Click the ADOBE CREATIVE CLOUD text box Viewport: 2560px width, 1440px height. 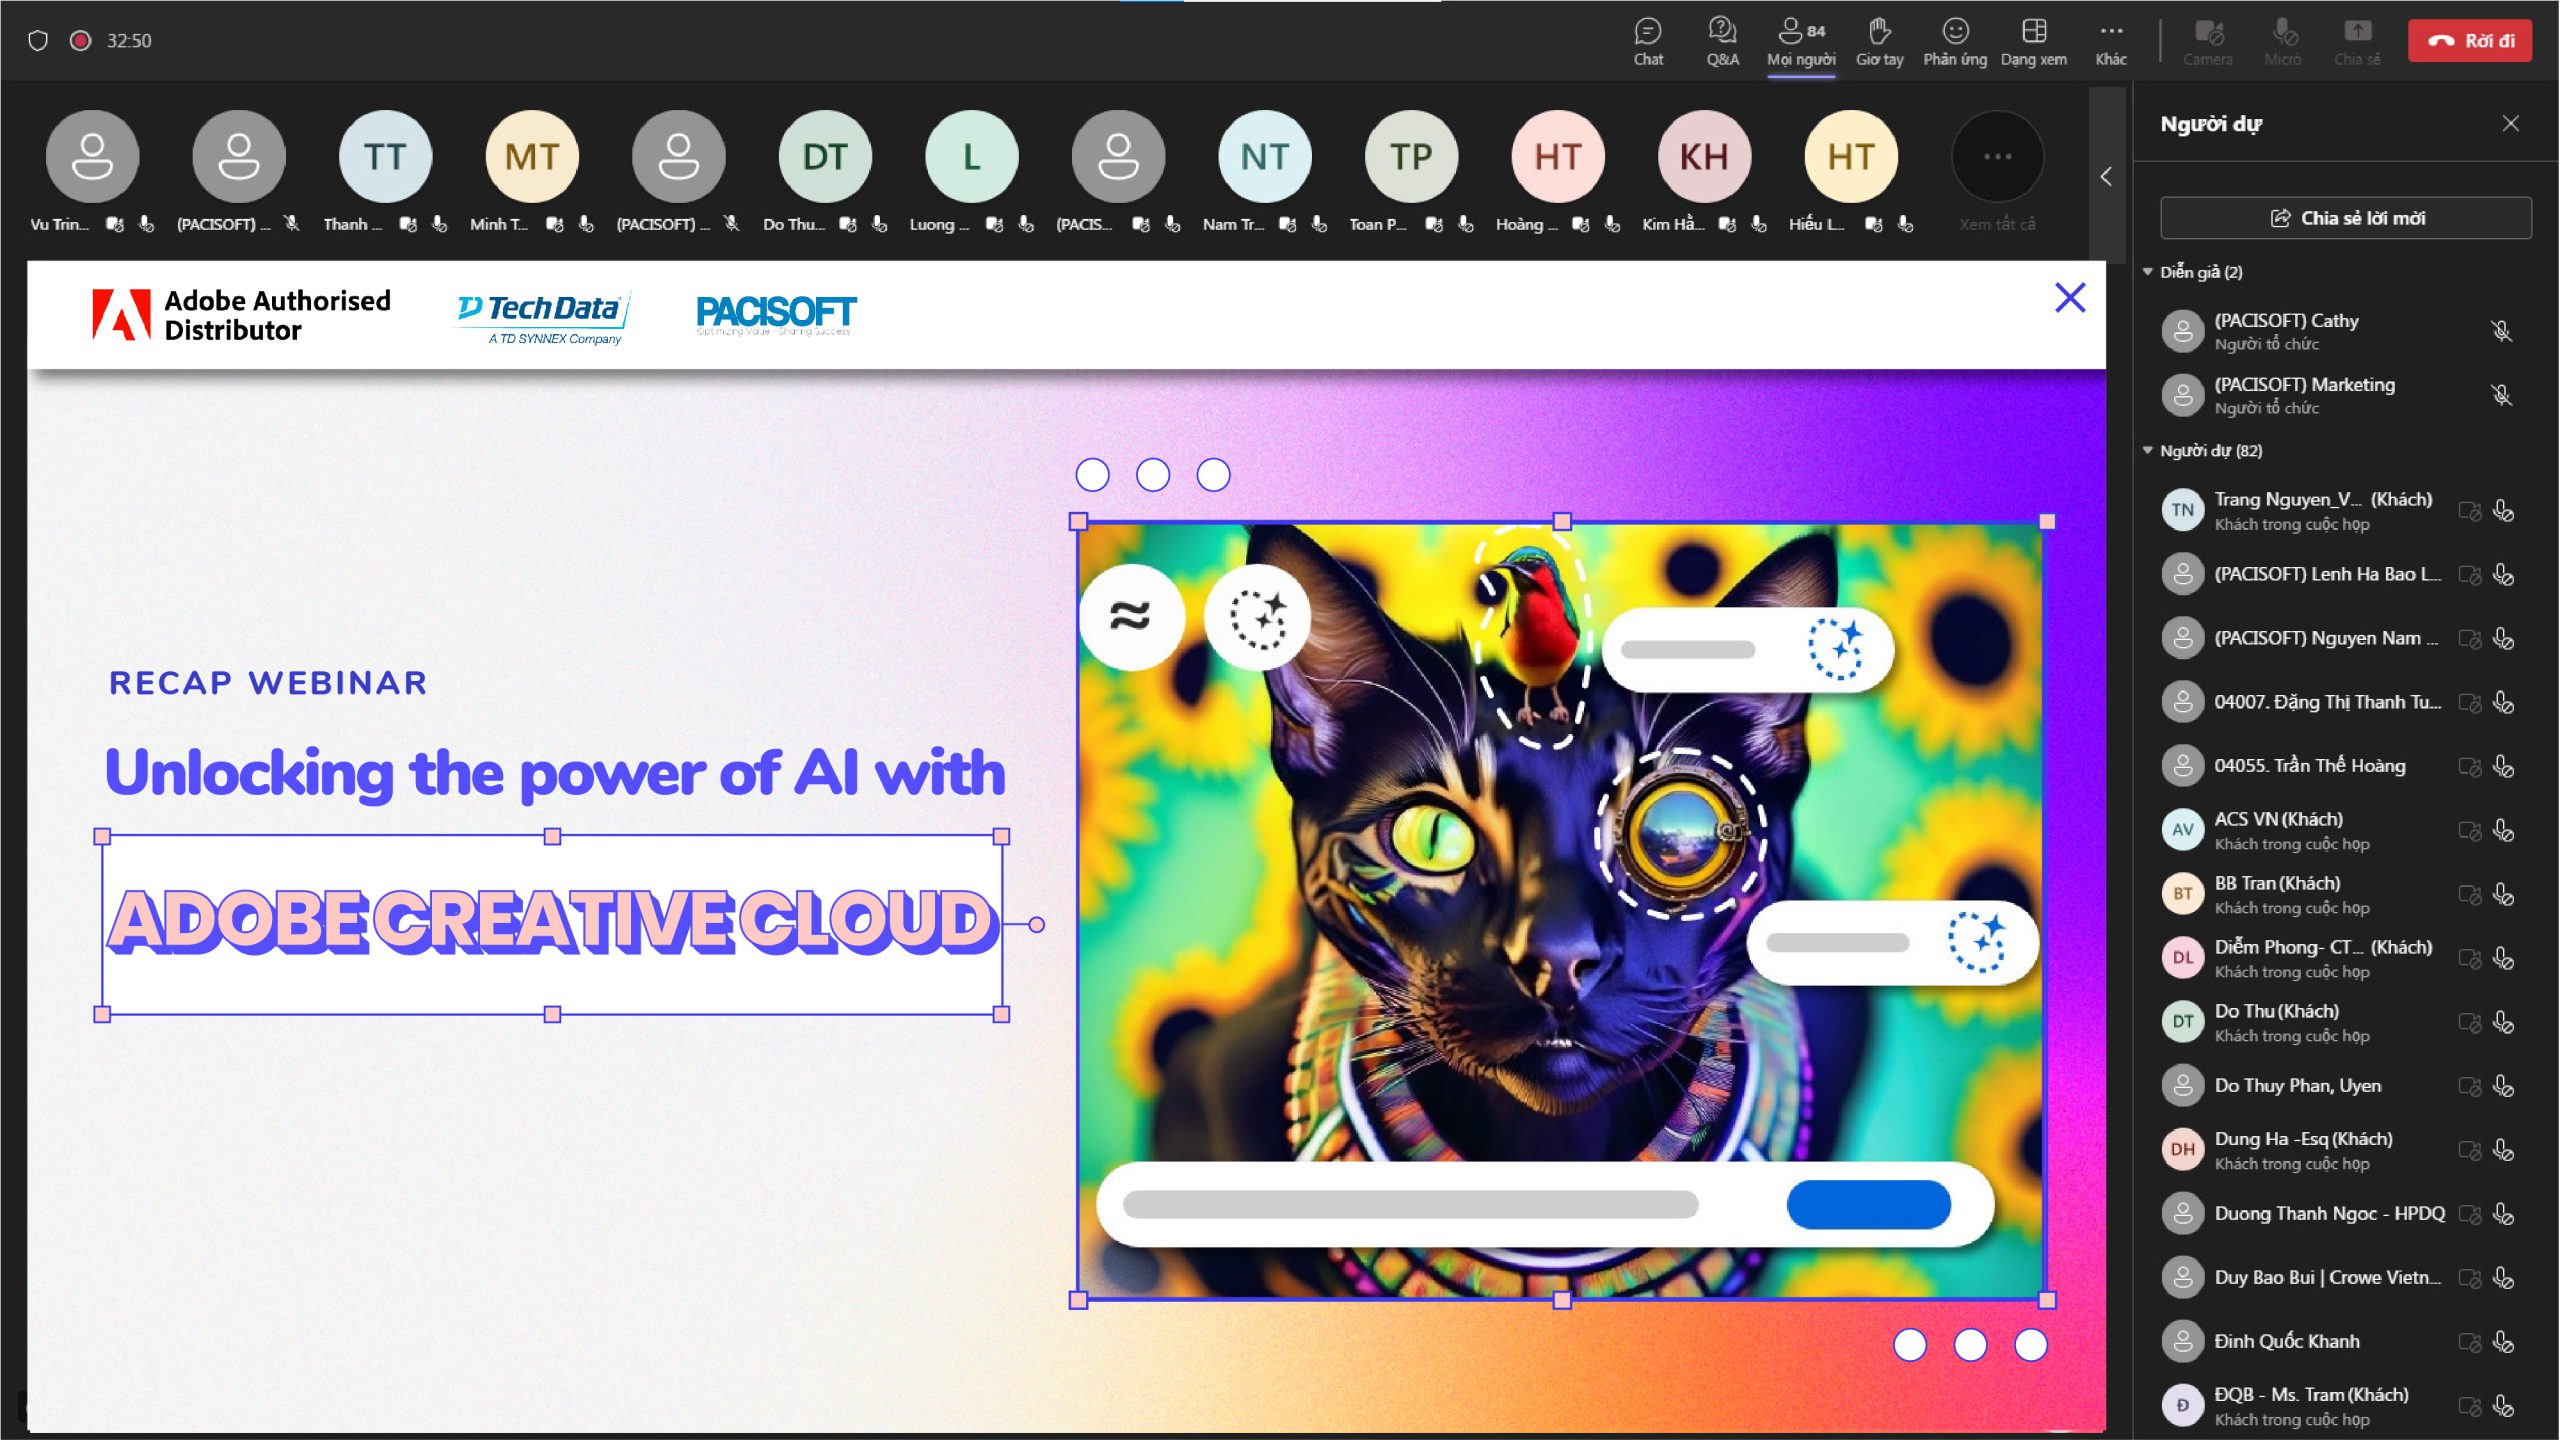(x=552, y=925)
